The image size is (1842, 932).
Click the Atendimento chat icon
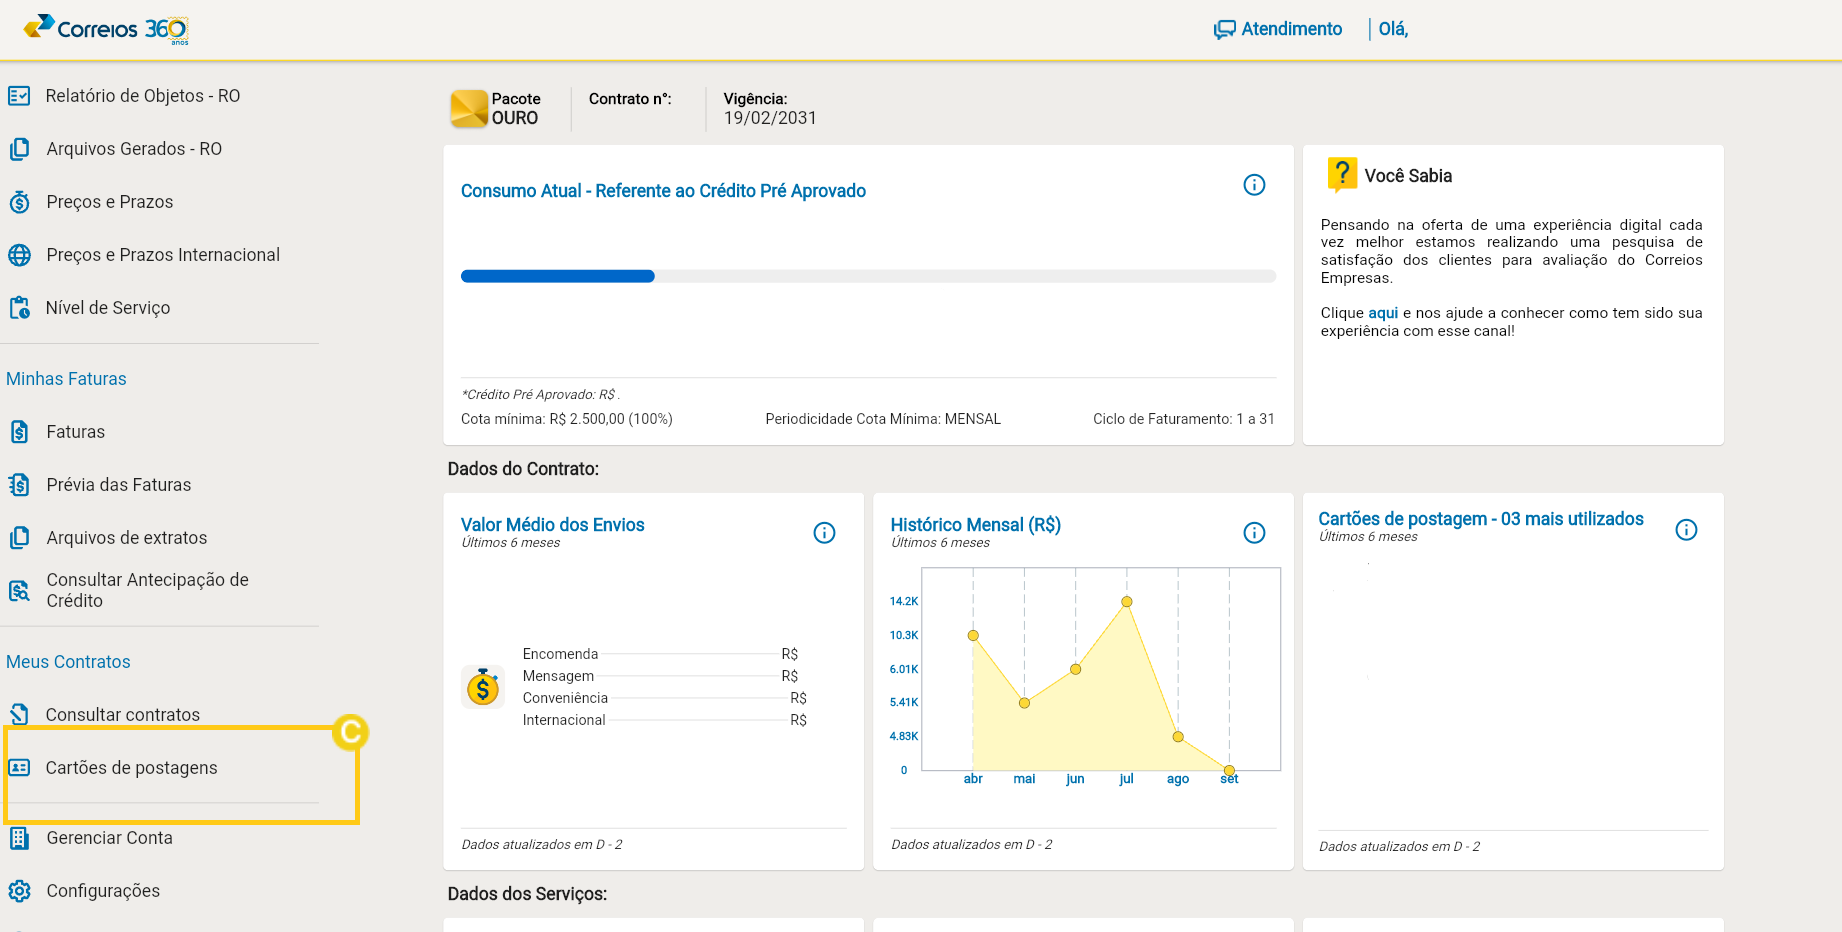pos(1224,30)
